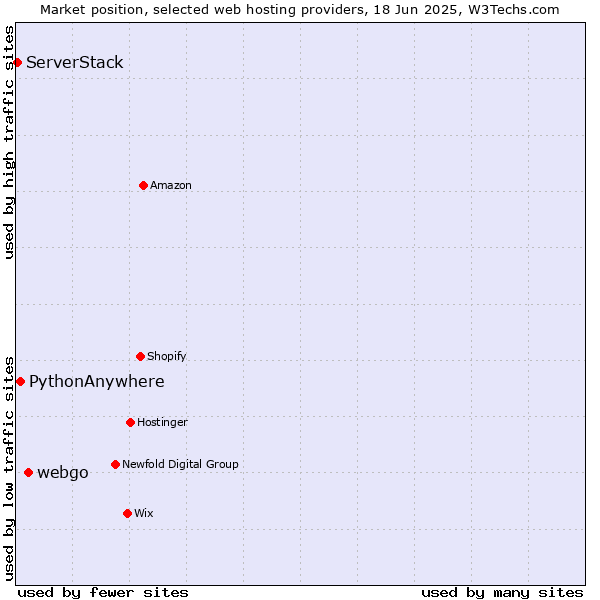The image size is (600, 600).
Task: Click the Hostinger red data point
Action: point(130,422)
